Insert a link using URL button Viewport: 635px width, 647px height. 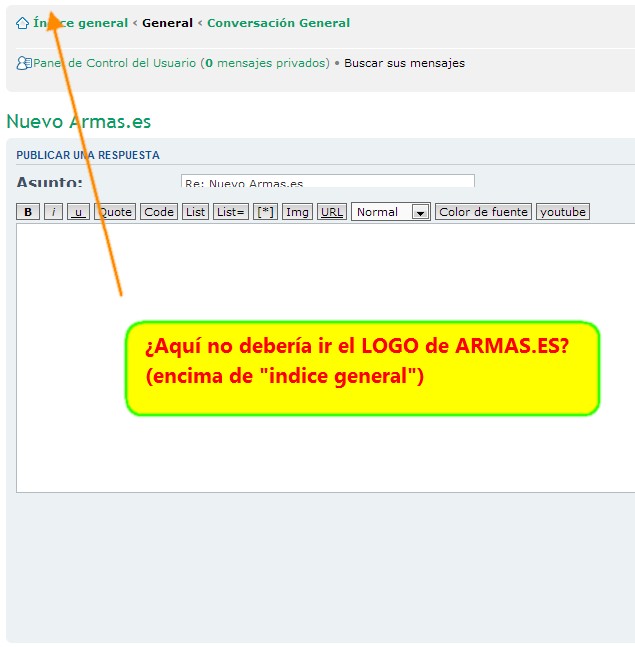[x=332, y=212]
